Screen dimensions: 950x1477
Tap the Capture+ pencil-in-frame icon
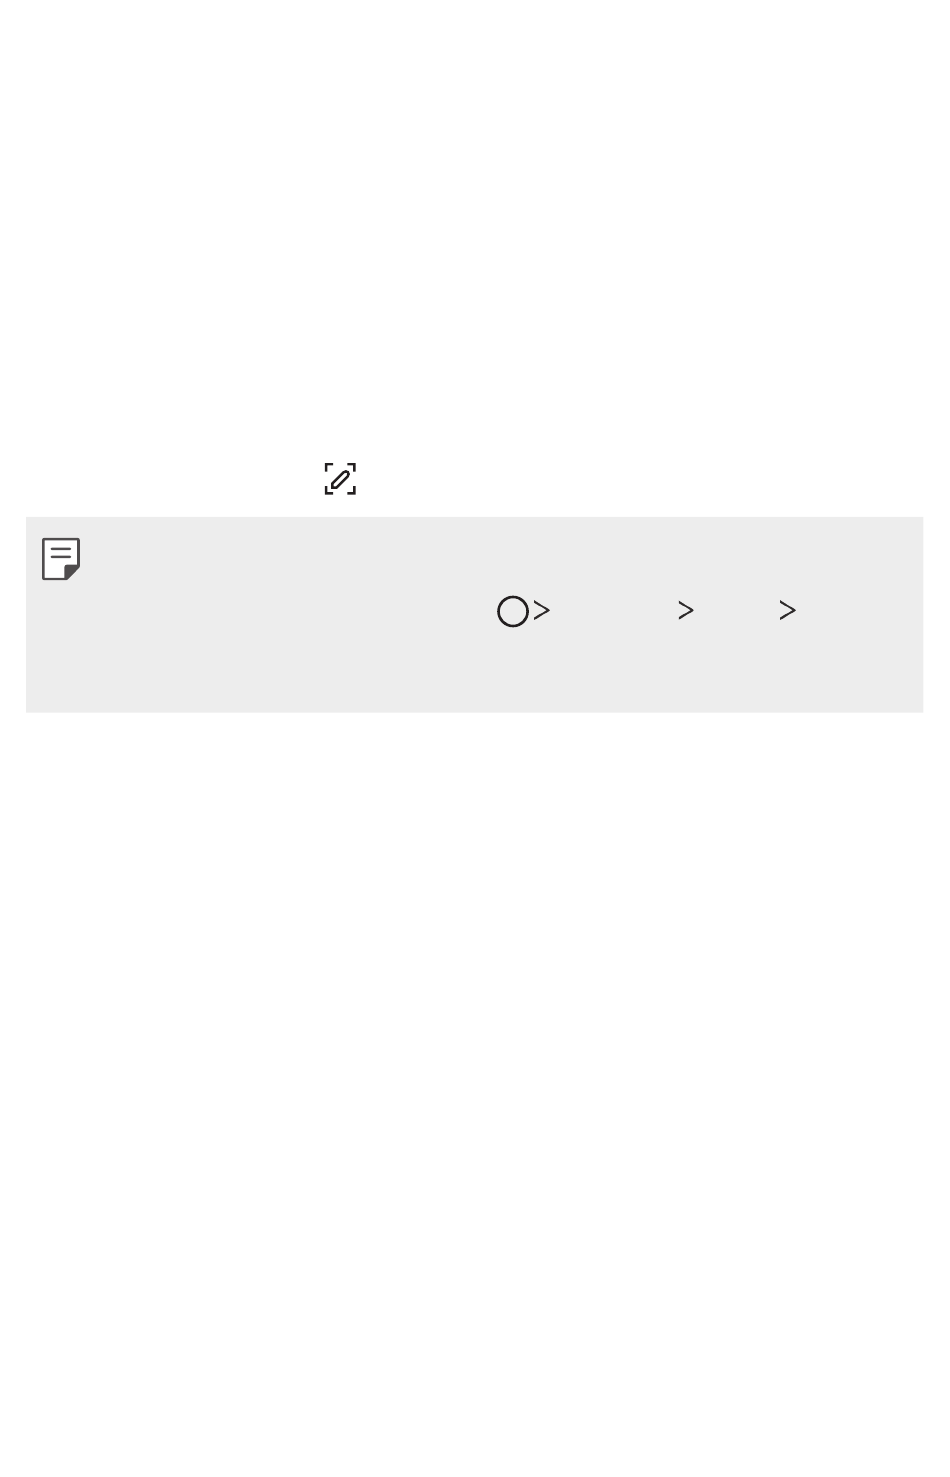click(x=340, y=479)
